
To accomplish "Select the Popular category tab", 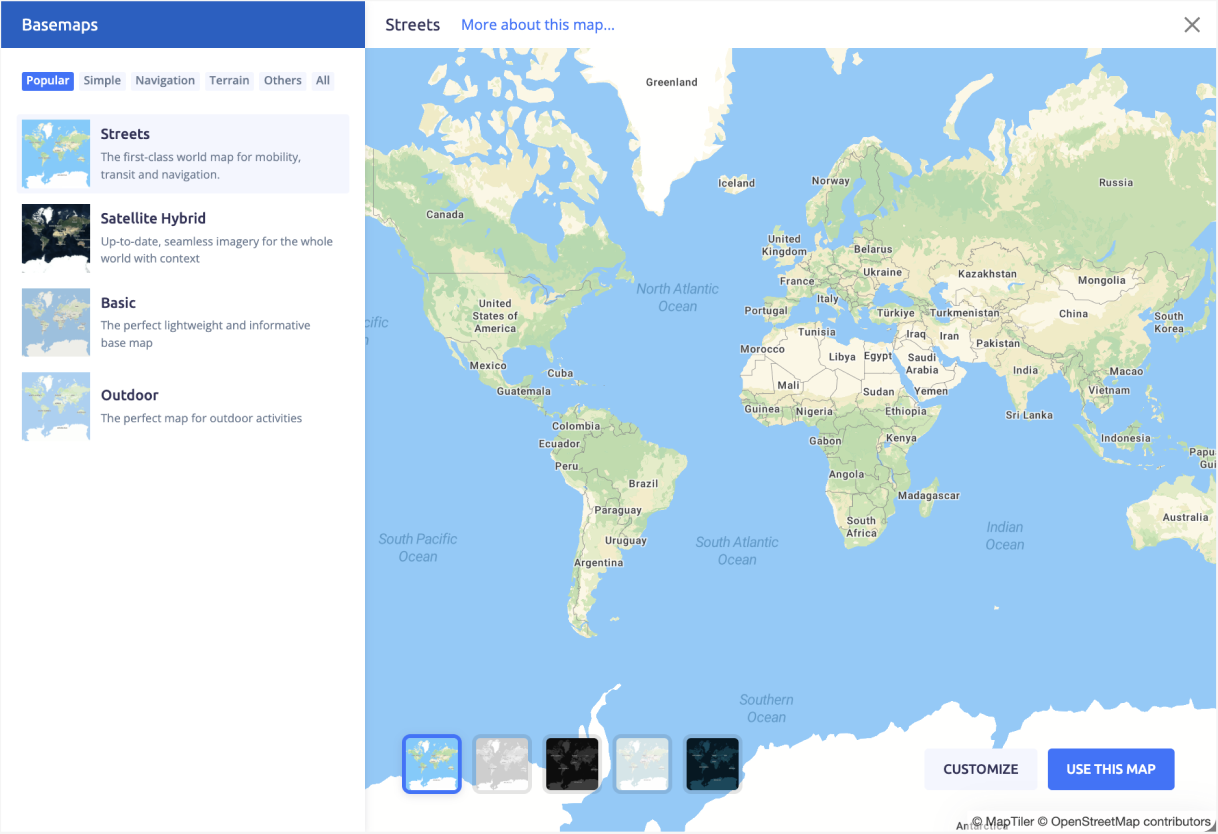I will coord(48,81).
